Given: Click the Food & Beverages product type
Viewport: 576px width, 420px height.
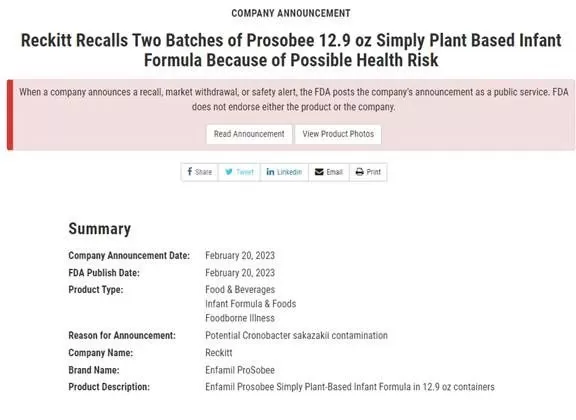Looking at the screenshot, I should click(x=240, y=290).
